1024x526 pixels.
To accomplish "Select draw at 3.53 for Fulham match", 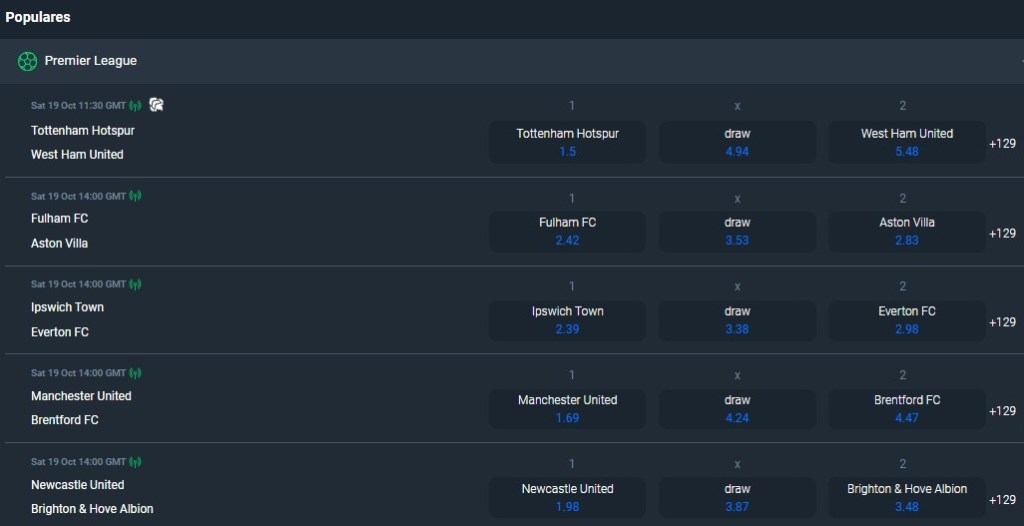I will pos(737,231).
